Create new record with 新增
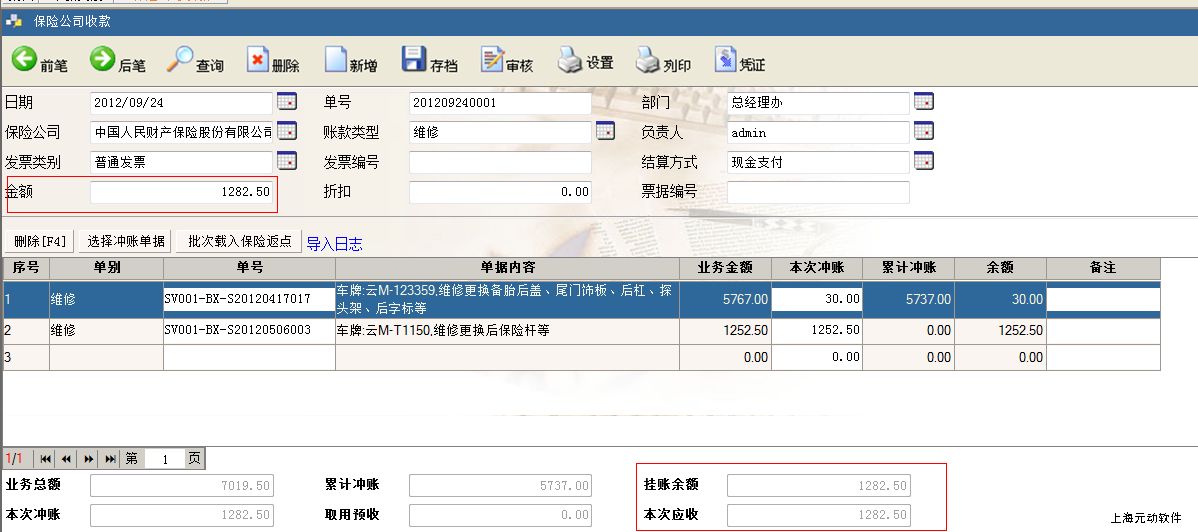 336,61
